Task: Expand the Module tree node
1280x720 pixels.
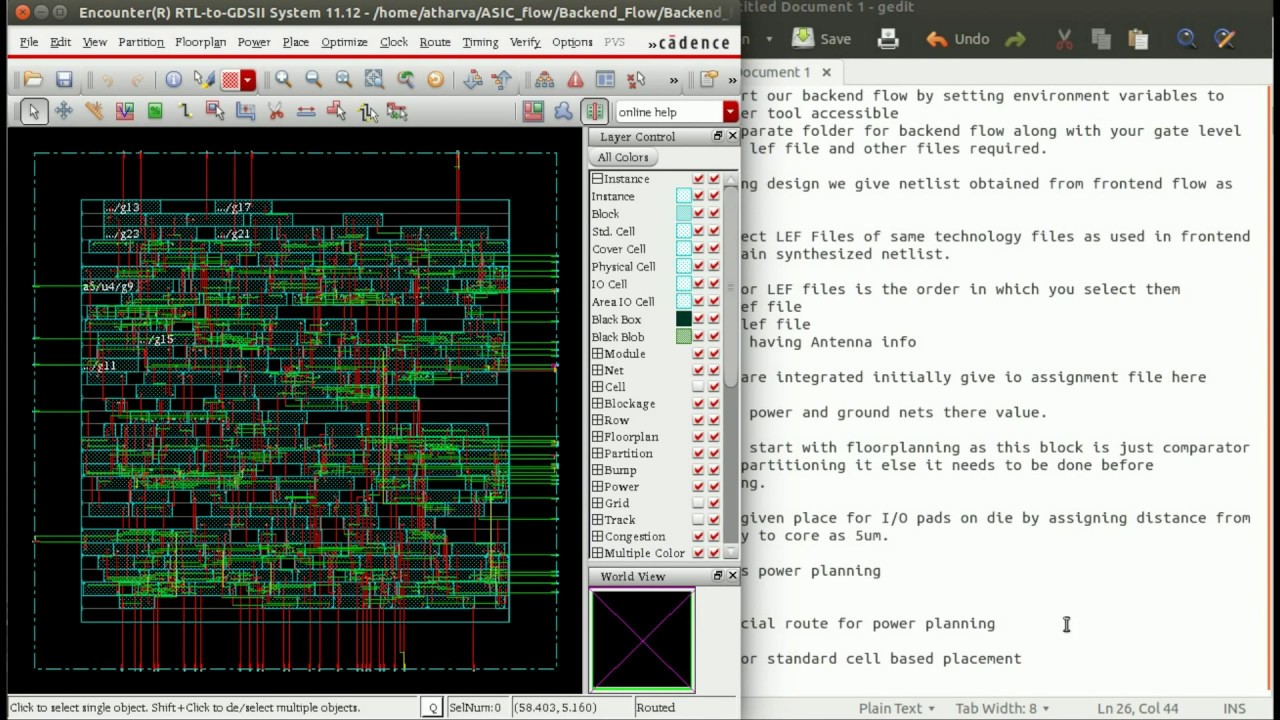Action: [x=597, y=354]
